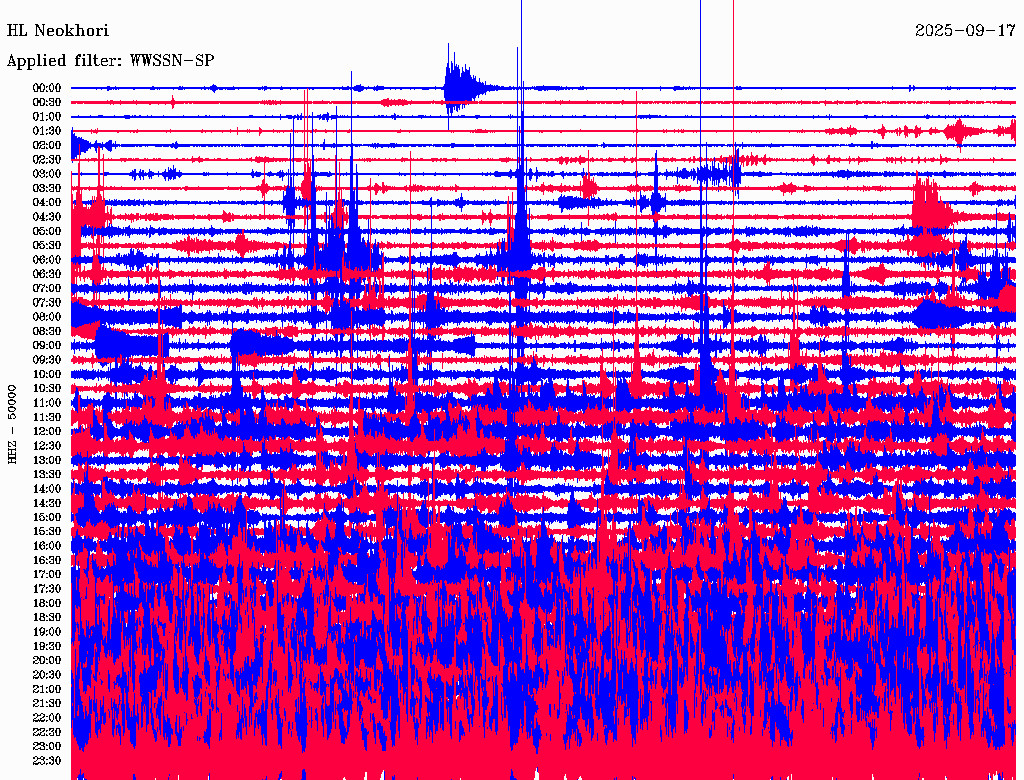
Task: Select the 23:00 time label
Action: [47, 747]
